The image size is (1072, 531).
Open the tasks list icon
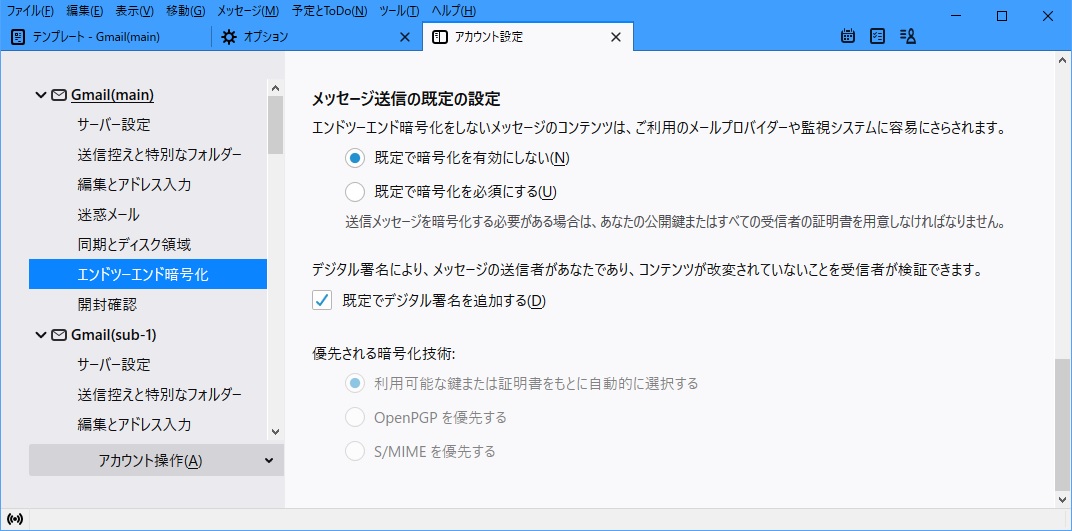point(877,37)
